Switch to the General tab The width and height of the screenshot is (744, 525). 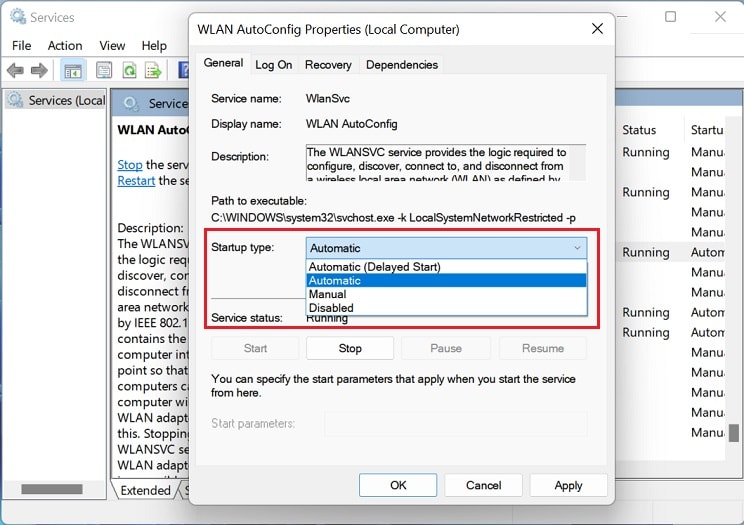point(223,63)
